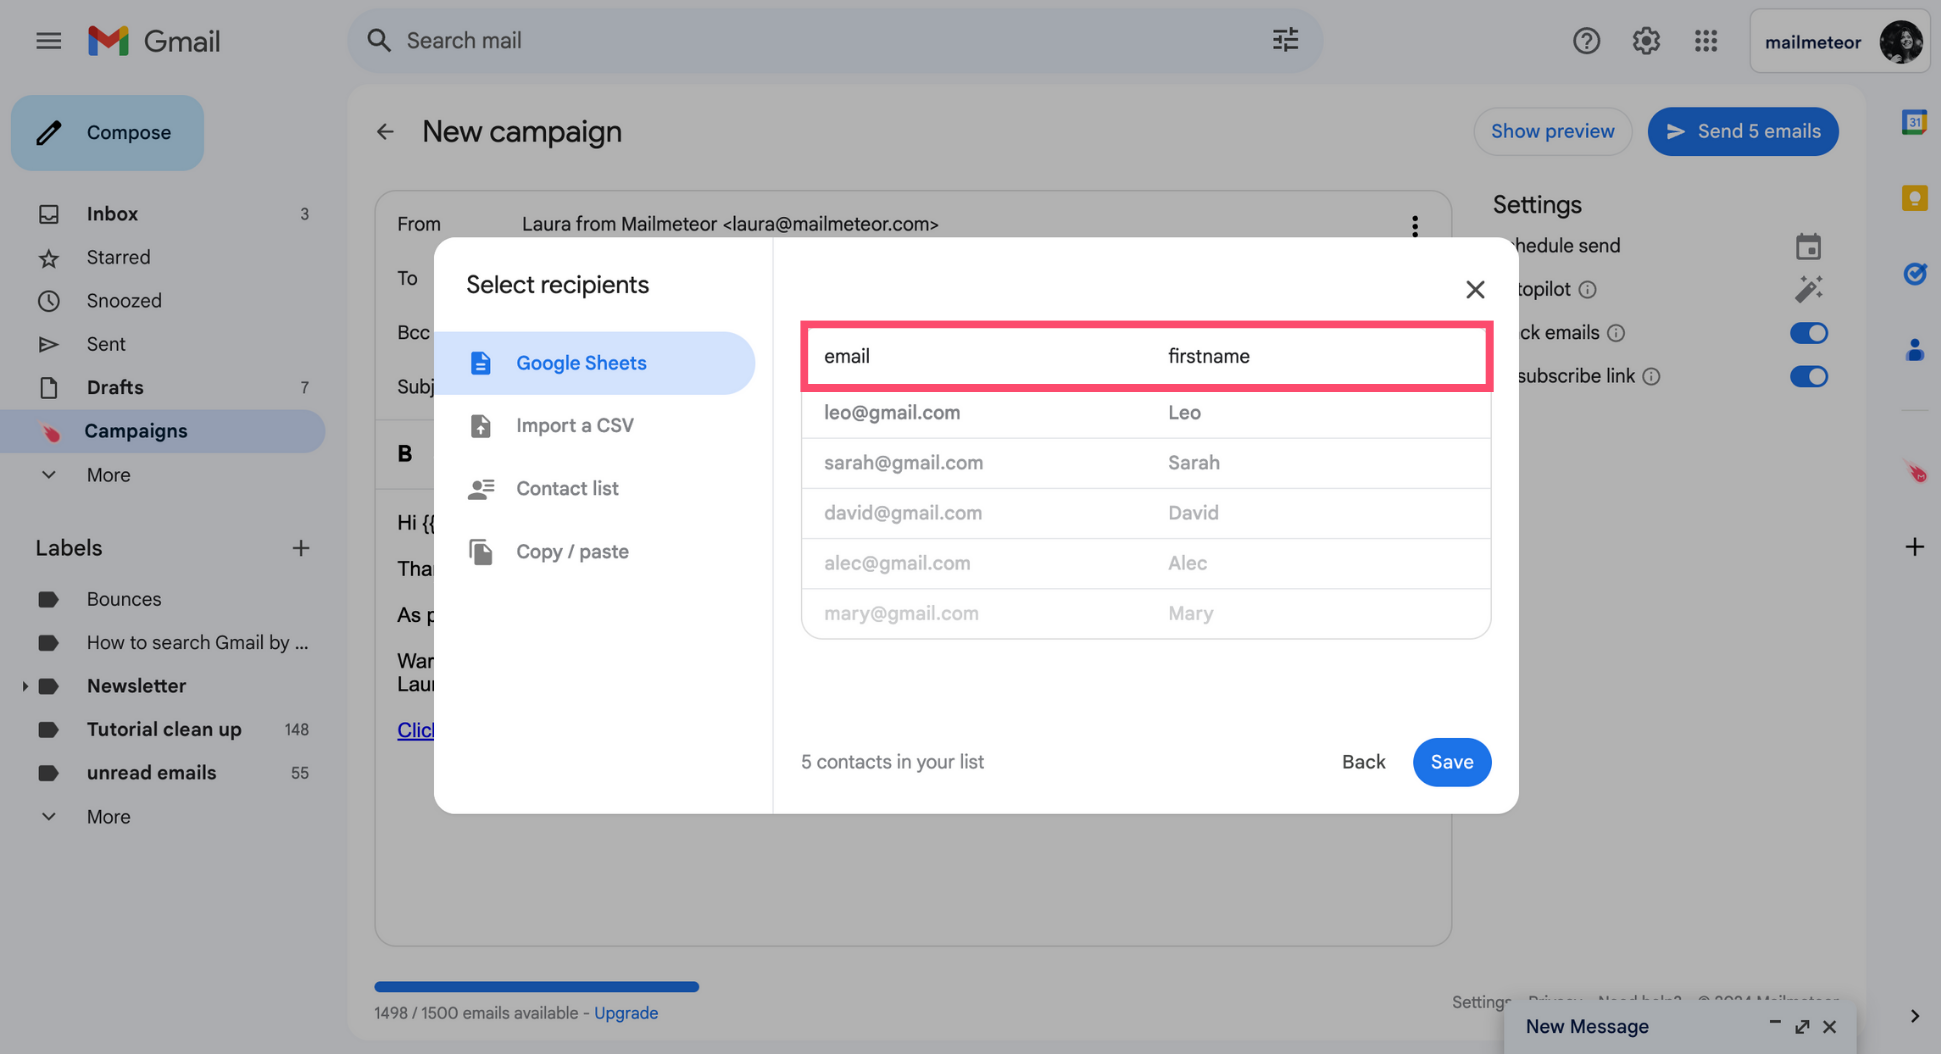This screenshot has width=1941, height=1054.
Task: Select the leo@gmail.com row
Action: tap(1146, 413)
